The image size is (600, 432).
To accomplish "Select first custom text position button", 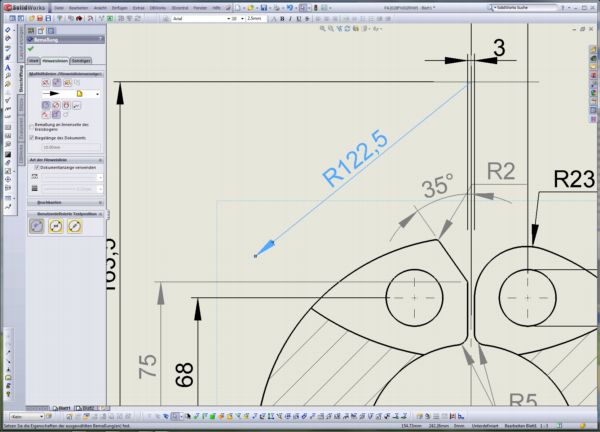I will [37, 226].
